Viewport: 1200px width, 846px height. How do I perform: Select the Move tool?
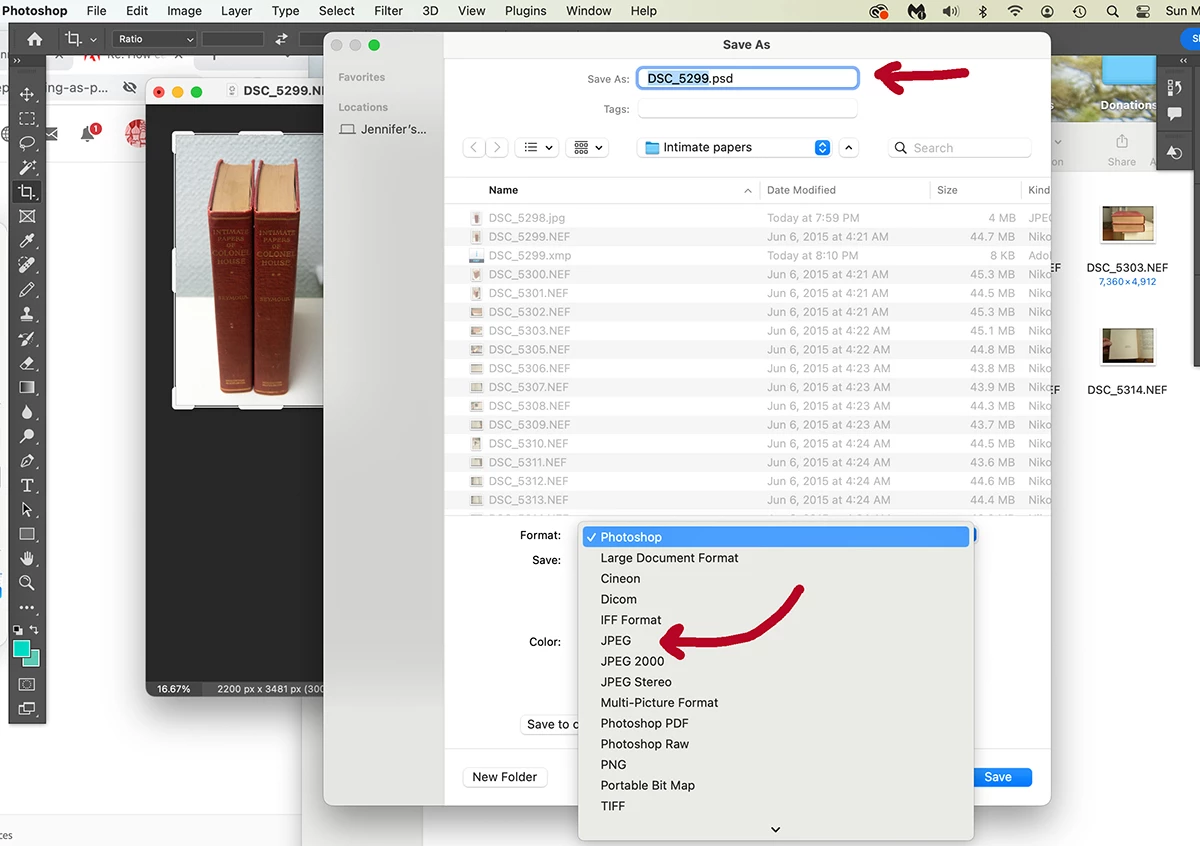pos(27,94)
